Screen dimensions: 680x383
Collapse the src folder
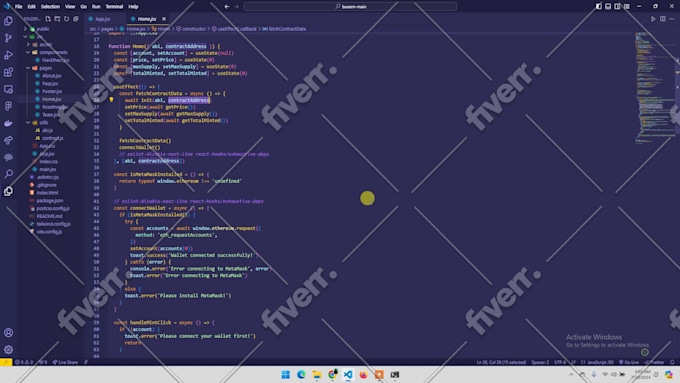(x=39, y=37)
